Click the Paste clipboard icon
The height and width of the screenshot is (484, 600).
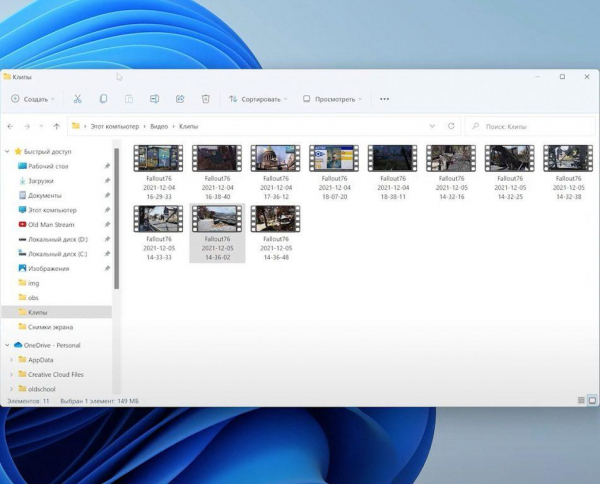pos(129,99)
